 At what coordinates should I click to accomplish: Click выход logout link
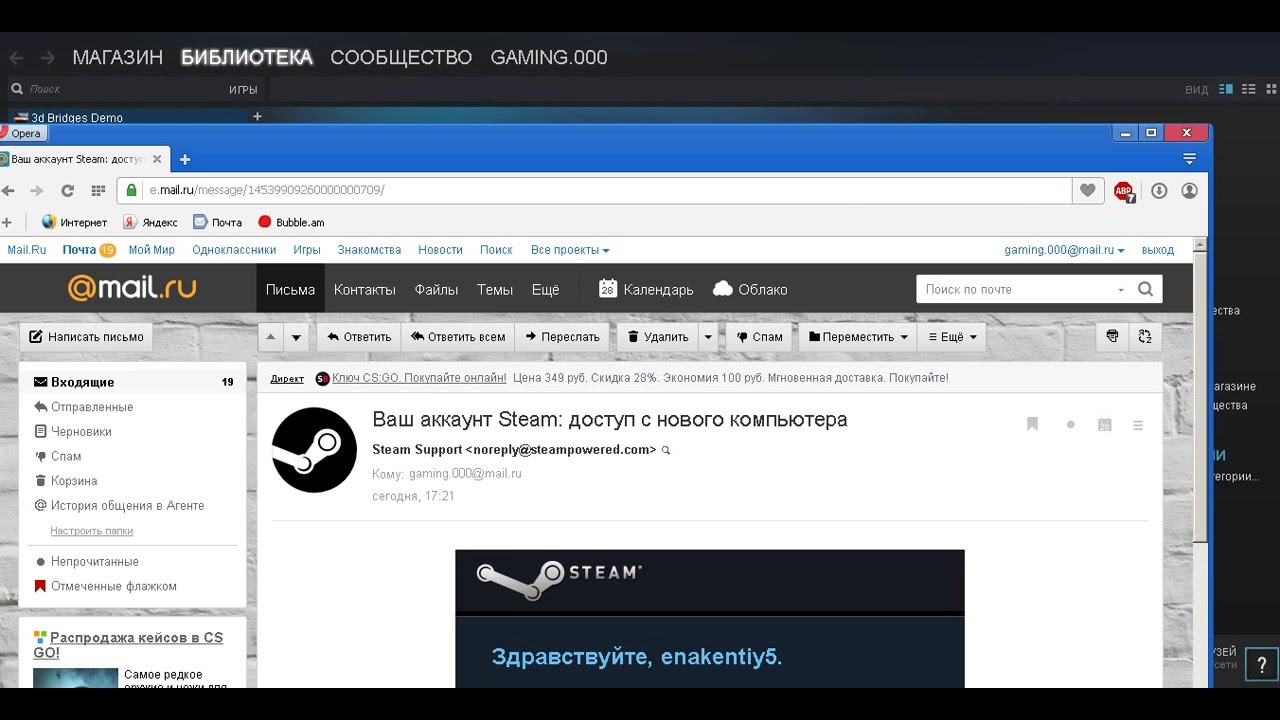coord(1158,250)
